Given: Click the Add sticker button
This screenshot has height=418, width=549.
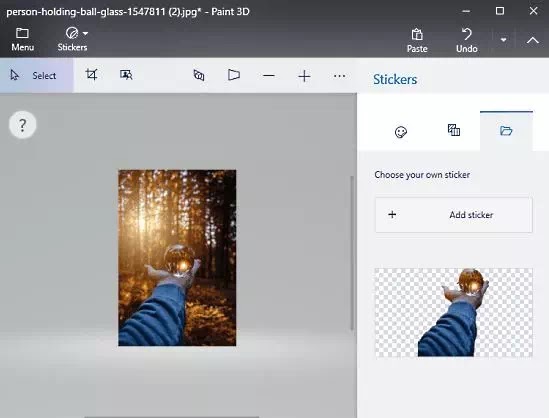Looking at the screenshot, I should pos(454,215).
